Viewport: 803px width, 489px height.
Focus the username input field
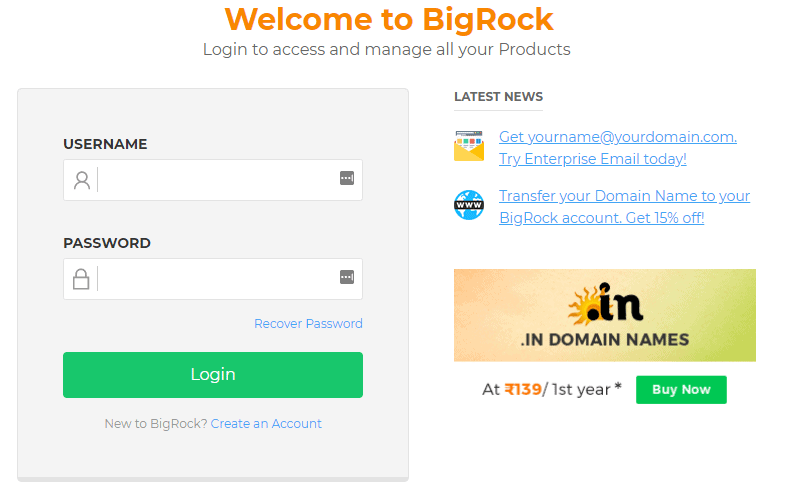click(213, 180)
